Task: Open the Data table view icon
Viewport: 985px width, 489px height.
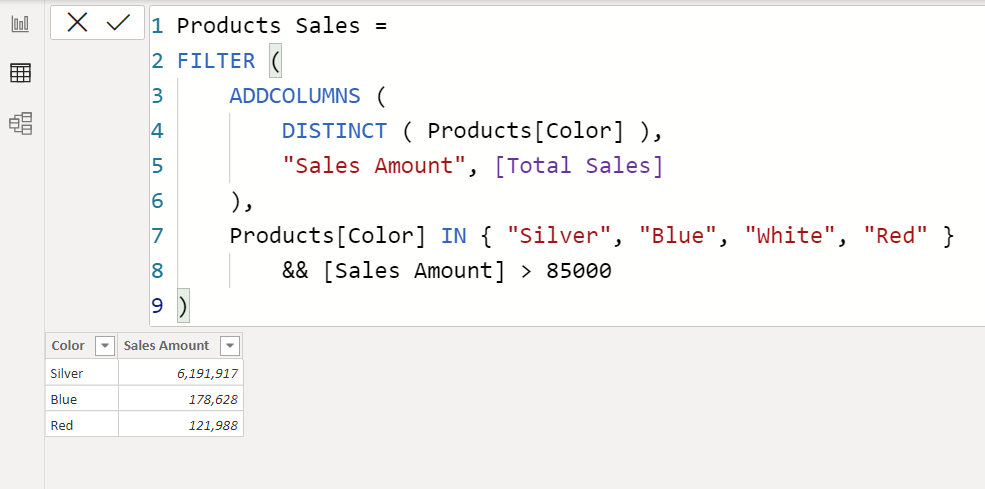Action: 21,73
